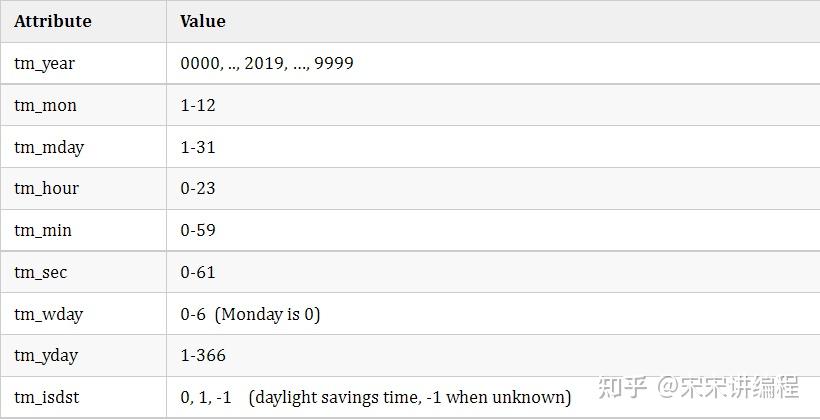Click the Attribute column header

(53, 21)
